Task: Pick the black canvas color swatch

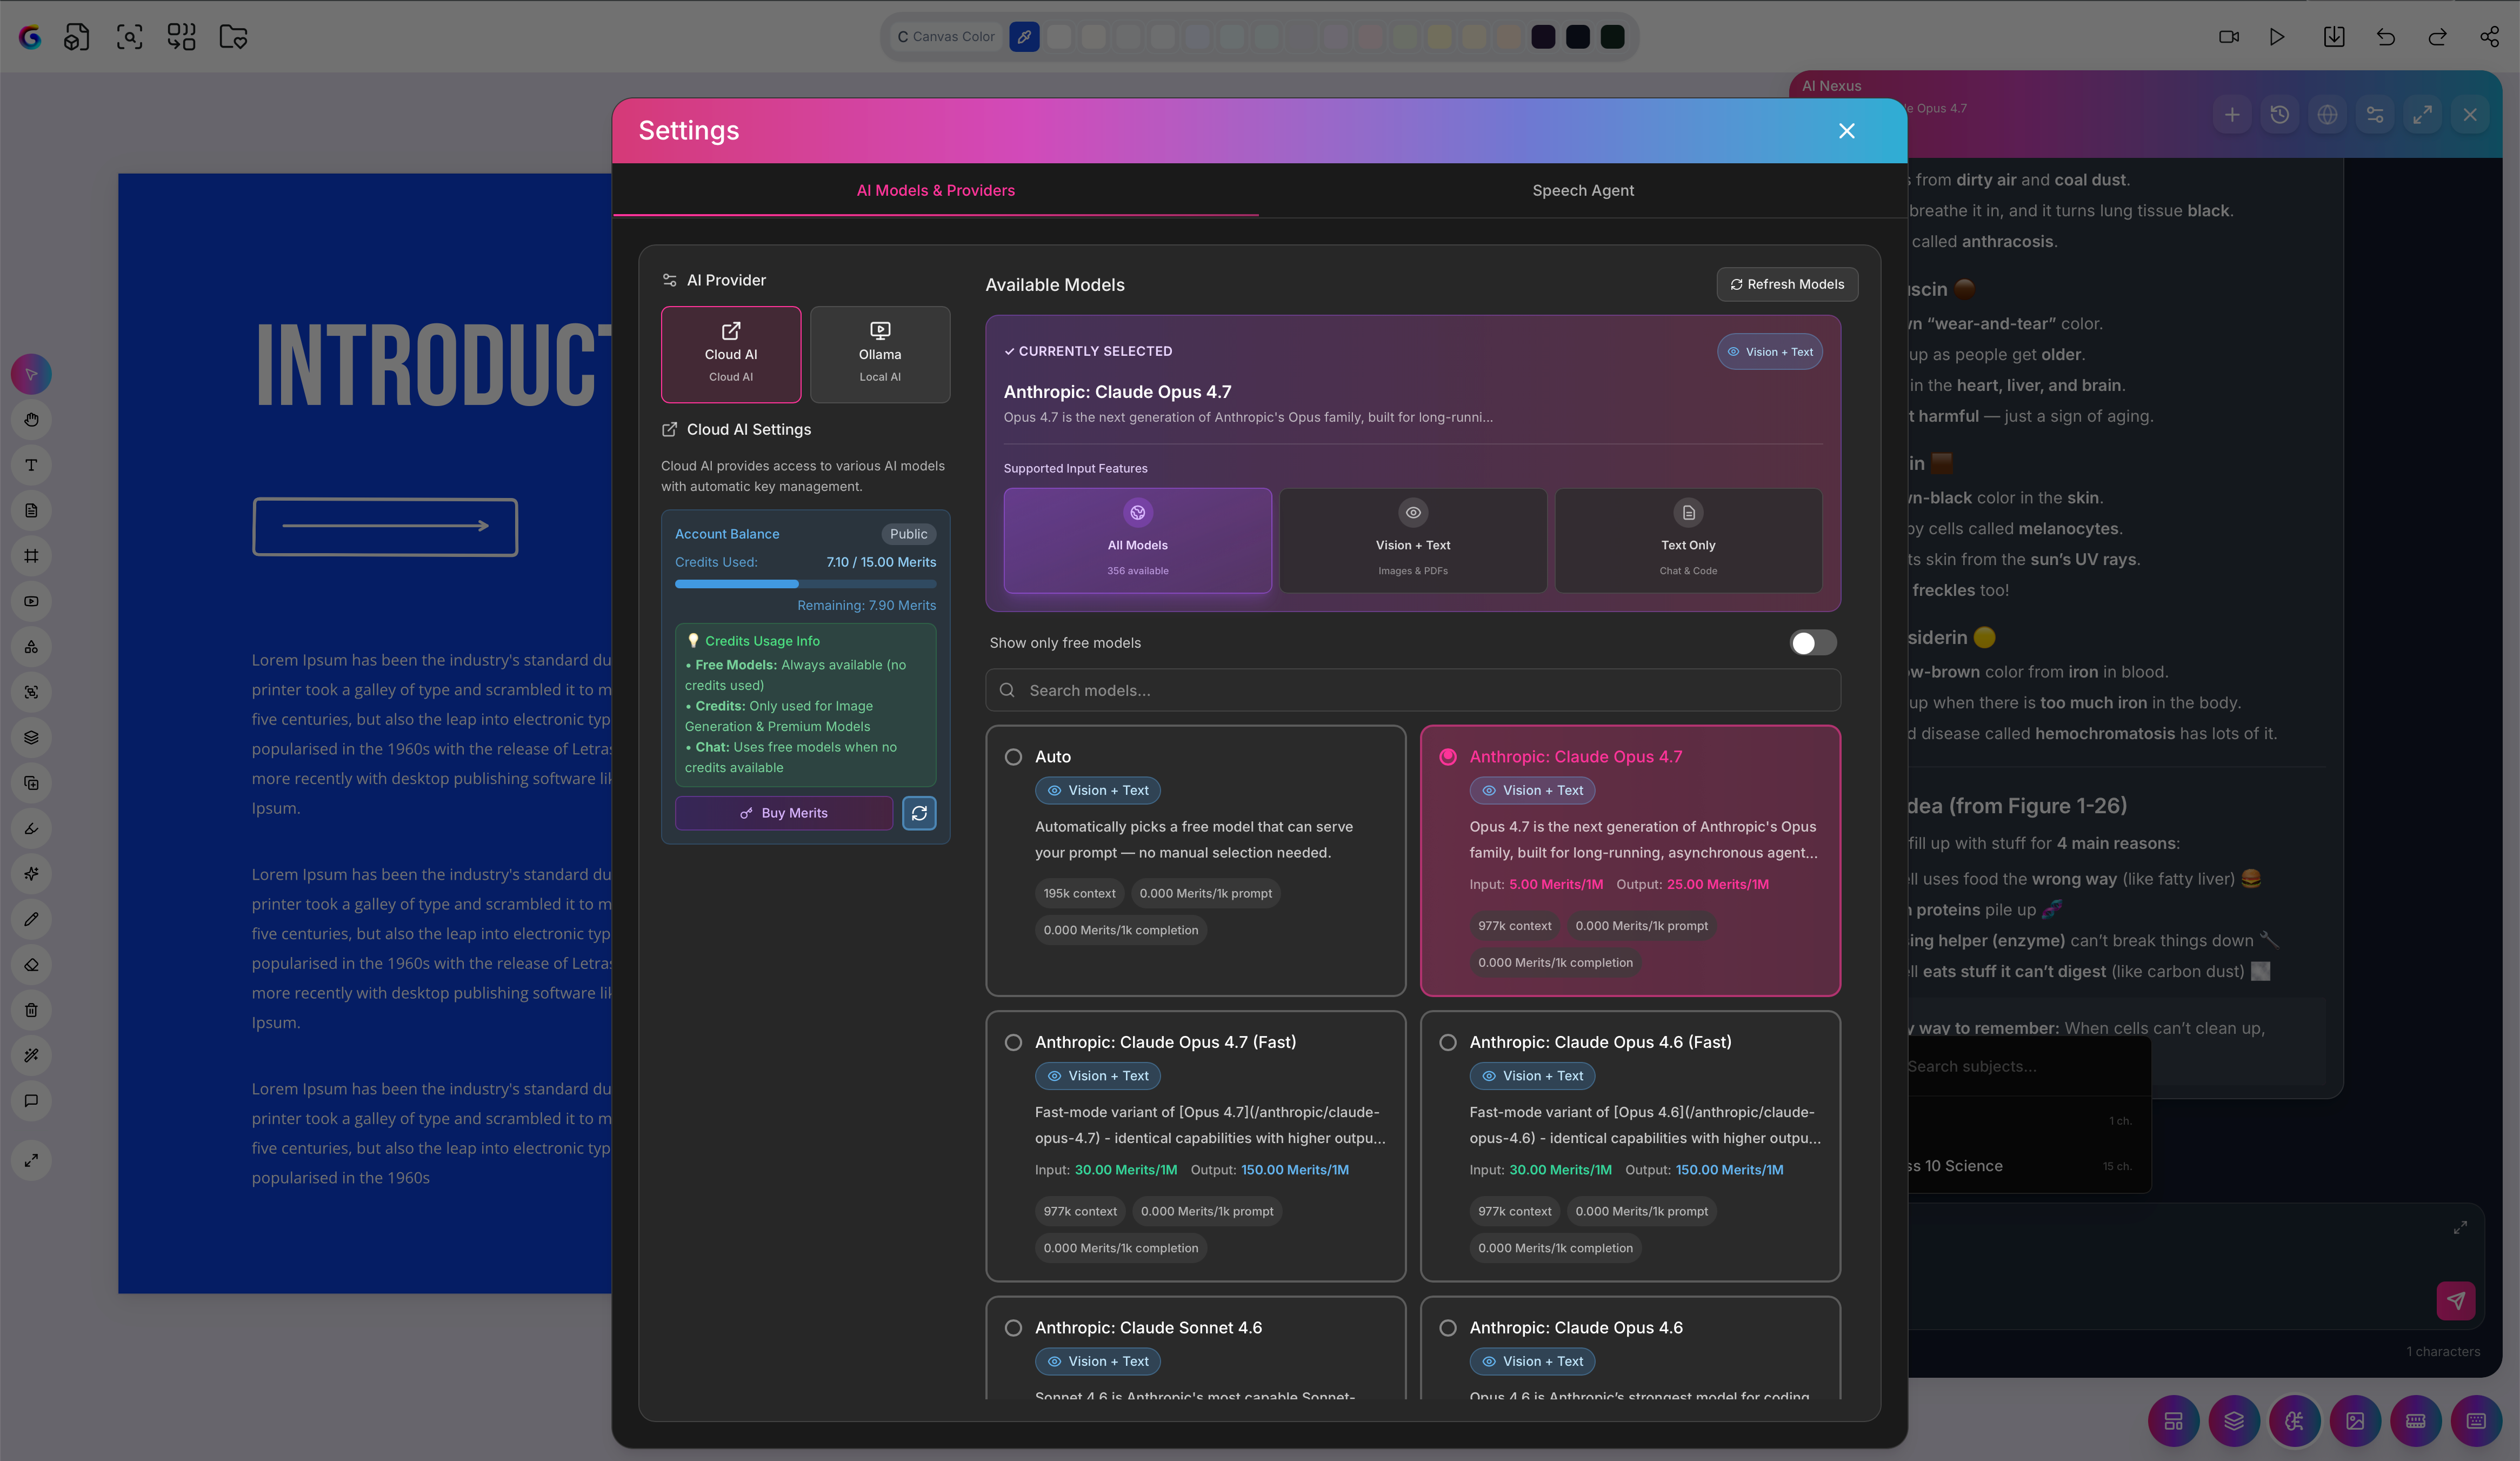Action: [1578, 37]
